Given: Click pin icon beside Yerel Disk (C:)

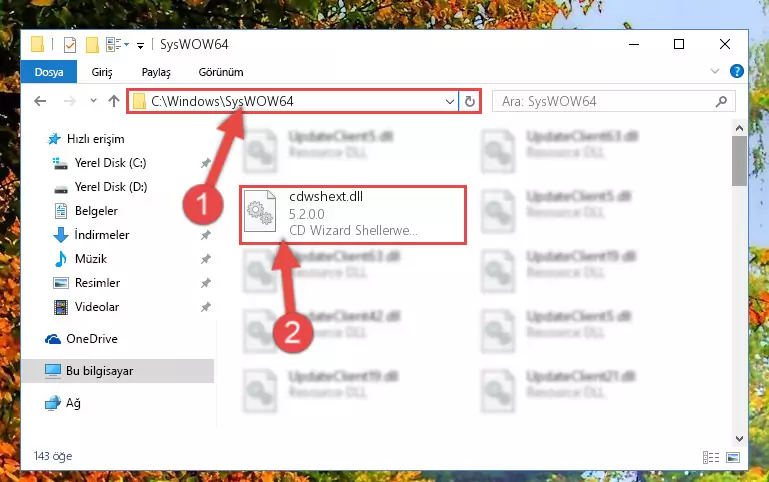Looking at the screenshot, I should pos(205,163).
